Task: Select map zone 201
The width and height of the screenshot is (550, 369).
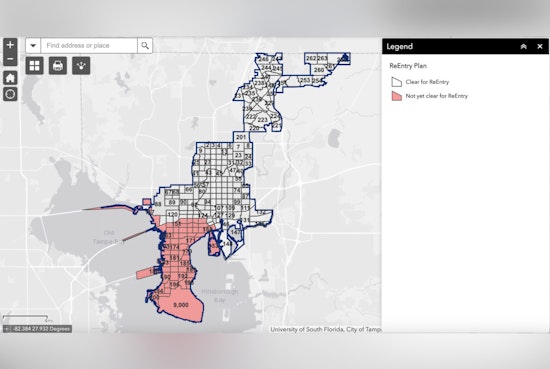Action: coord(241,137)
